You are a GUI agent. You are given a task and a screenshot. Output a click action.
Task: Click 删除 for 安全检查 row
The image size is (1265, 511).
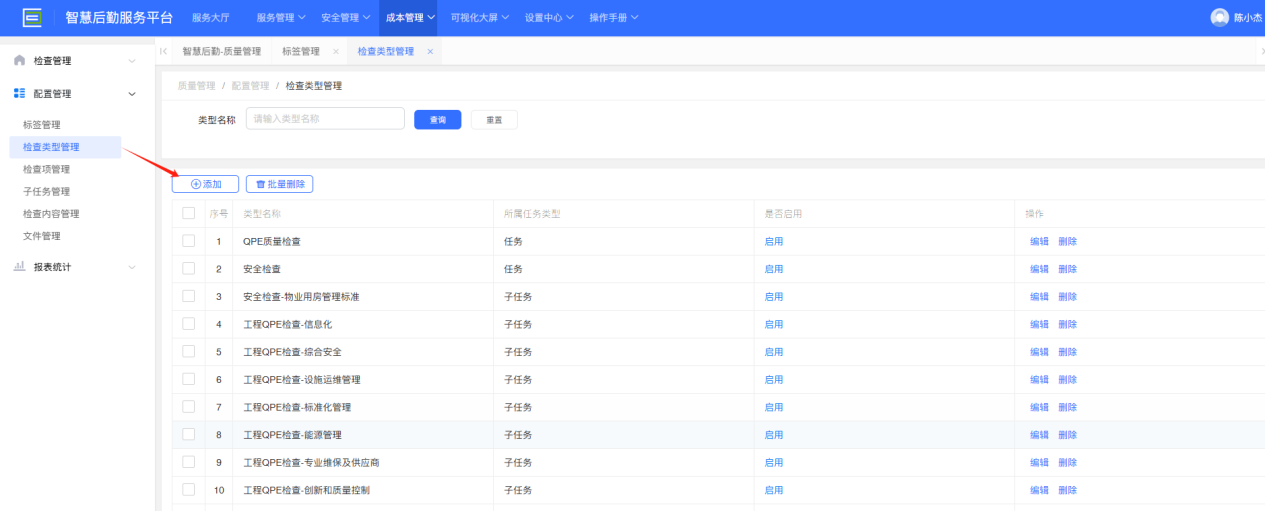pyautogui.click(x=1068, y=269)
